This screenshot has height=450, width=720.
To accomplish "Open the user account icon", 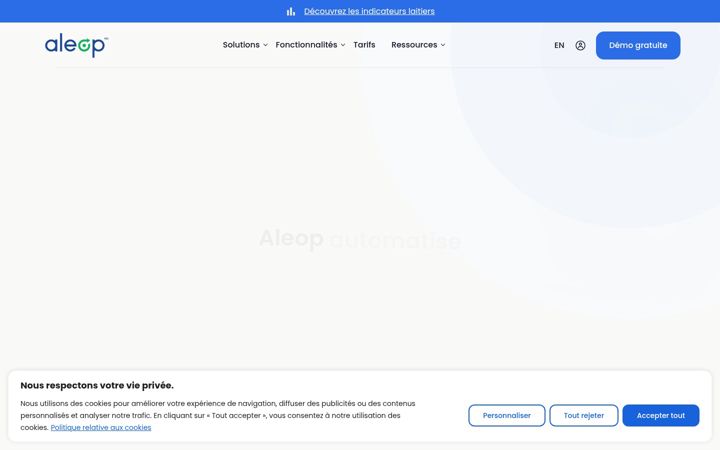I will click(580, 45).
